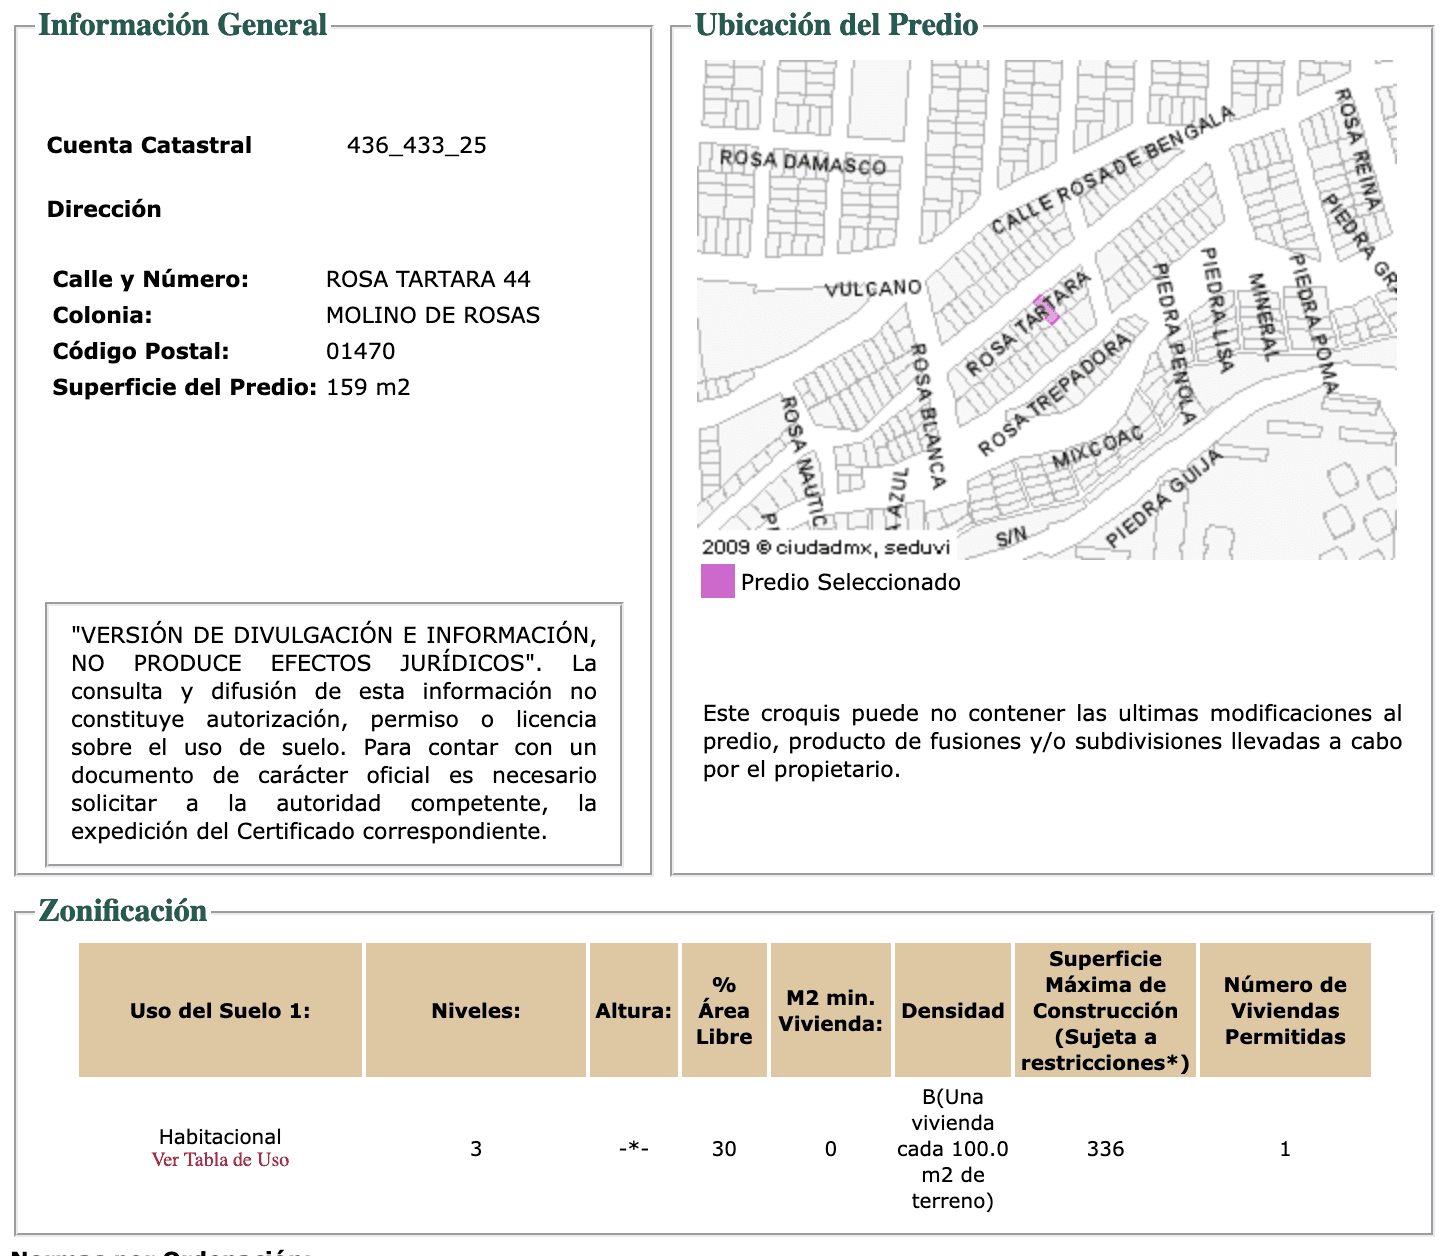The height and width of the screenshot is (1256, 1448).
Task: Click the Número de Viviendas Permitidas header
Action: coord(1285,1011)
